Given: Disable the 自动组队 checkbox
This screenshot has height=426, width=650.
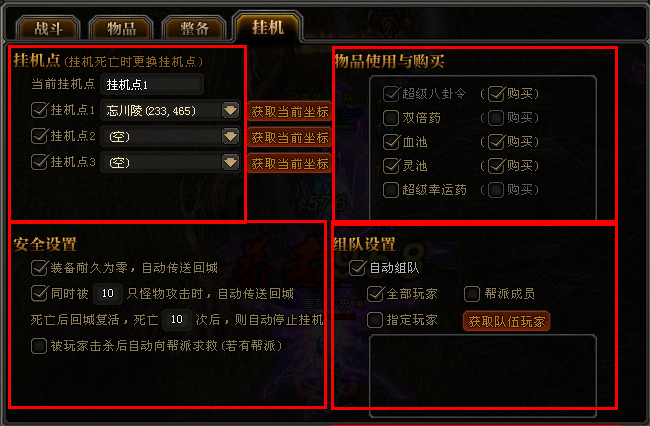Looking at the screenshot, I should pos(357,268).
